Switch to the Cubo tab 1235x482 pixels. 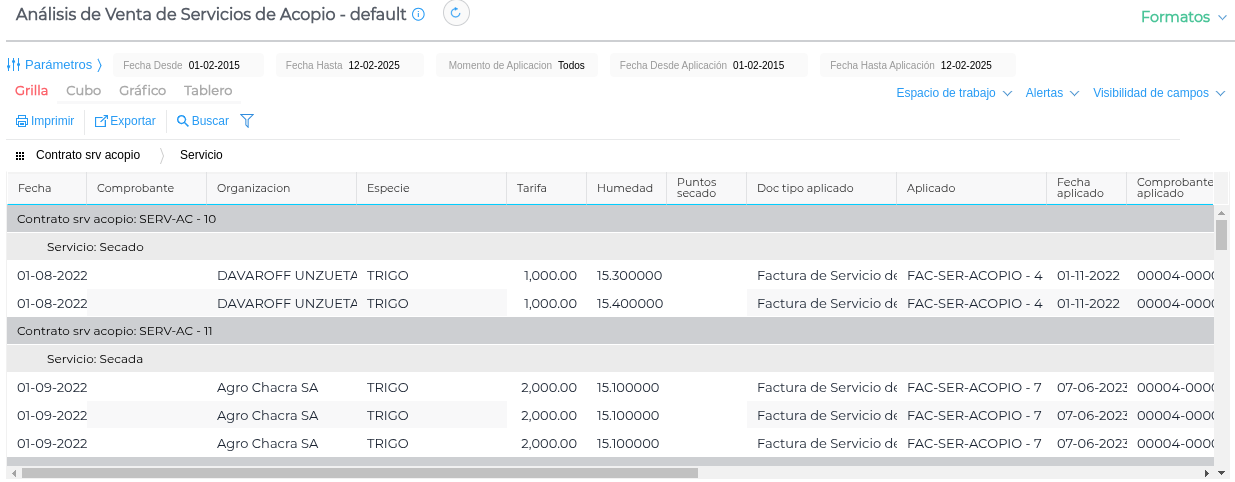[83, 91]
